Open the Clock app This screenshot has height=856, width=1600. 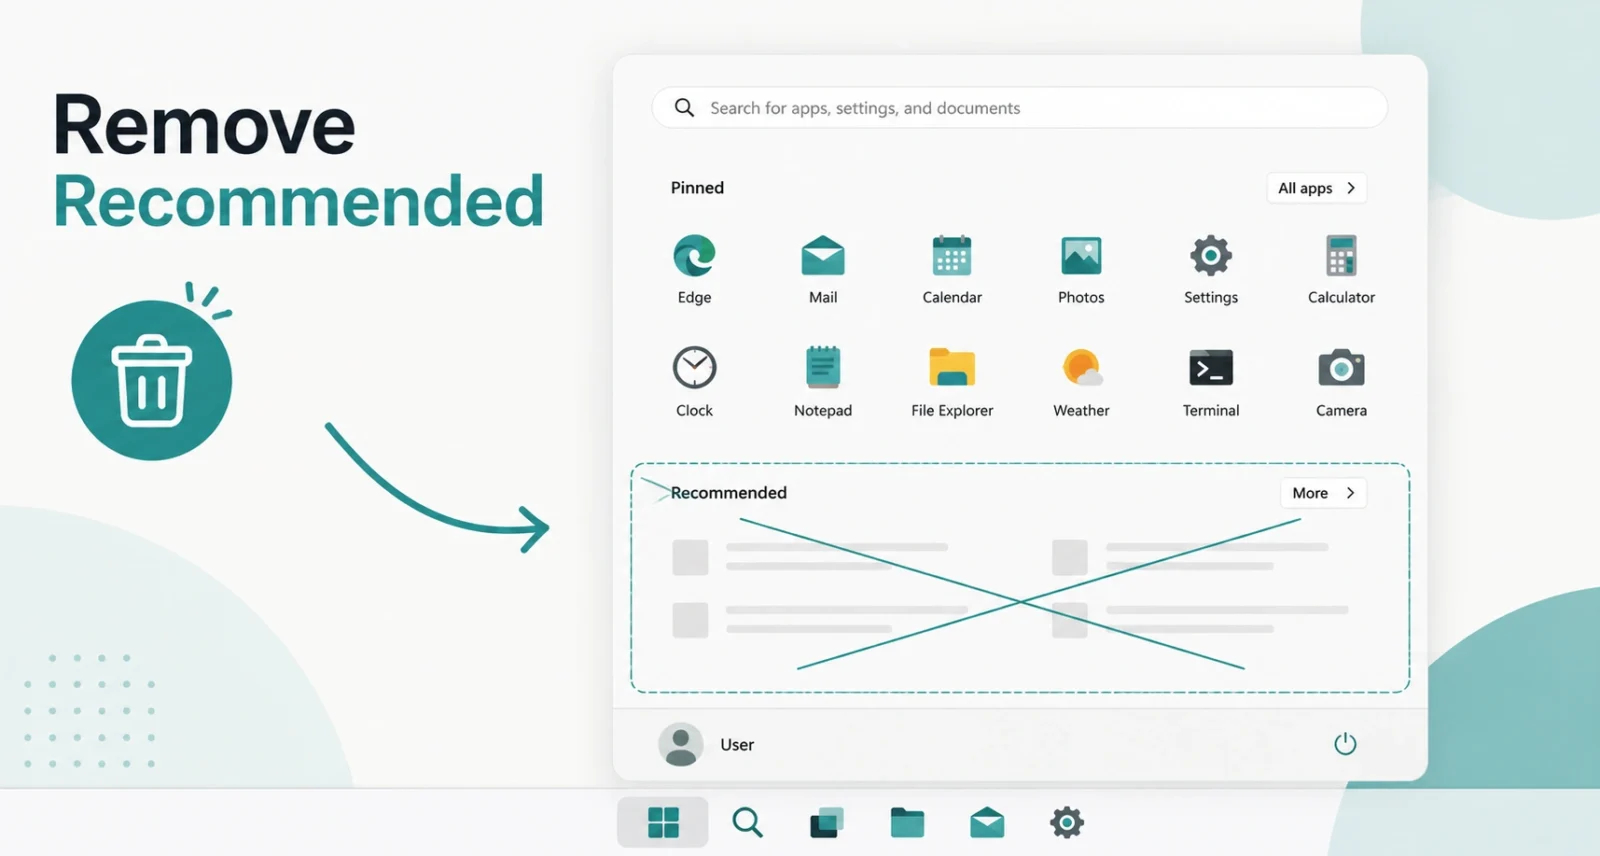(694, 367)
